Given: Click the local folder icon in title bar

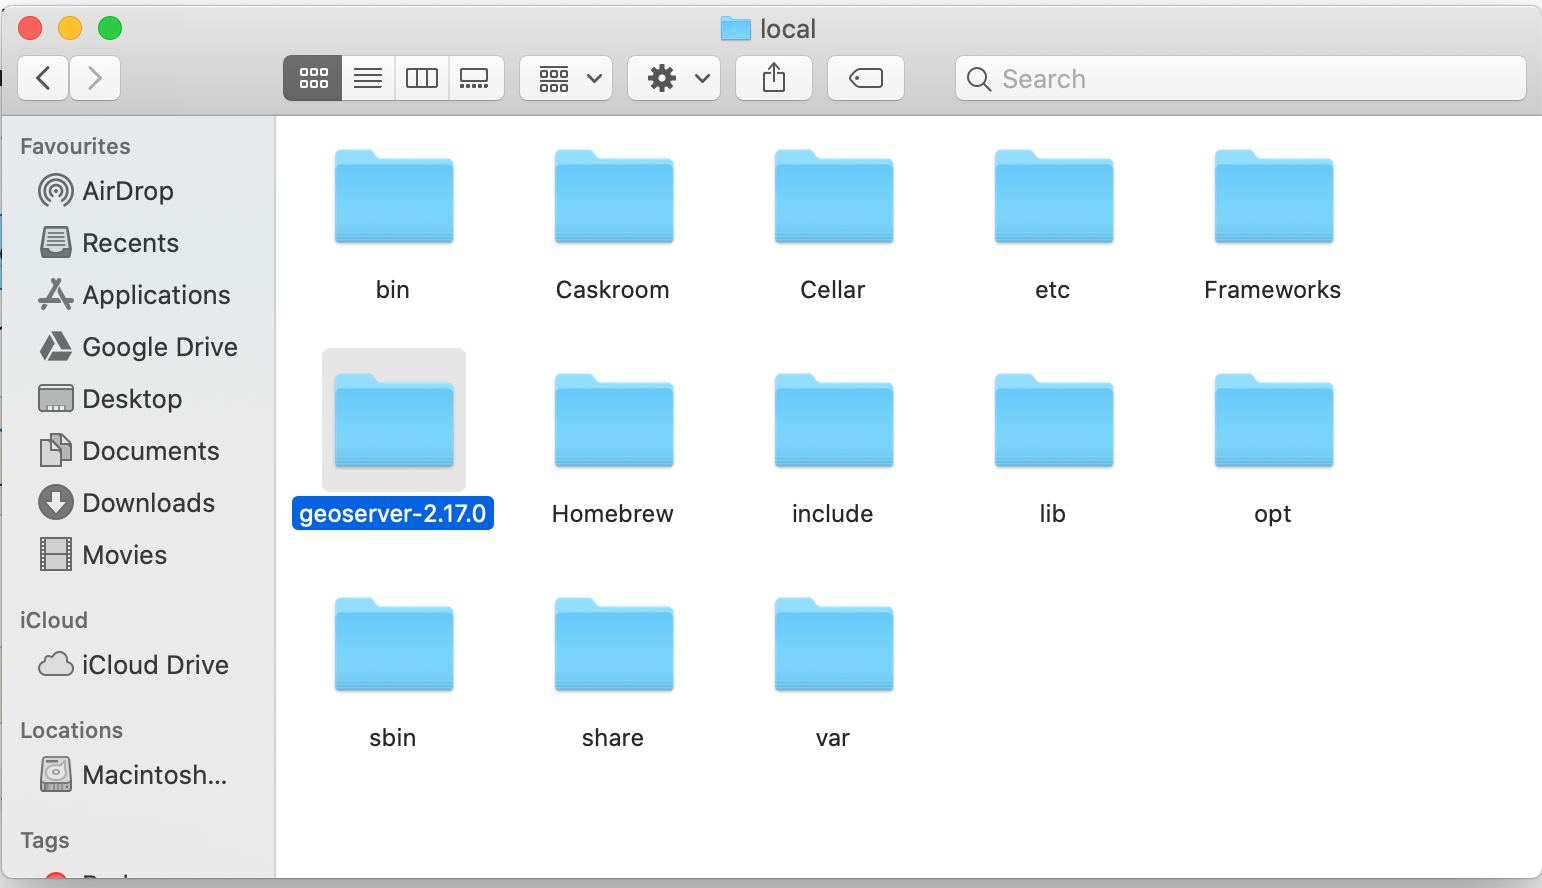Looking at the screenshot, I should tap(736, 28).
